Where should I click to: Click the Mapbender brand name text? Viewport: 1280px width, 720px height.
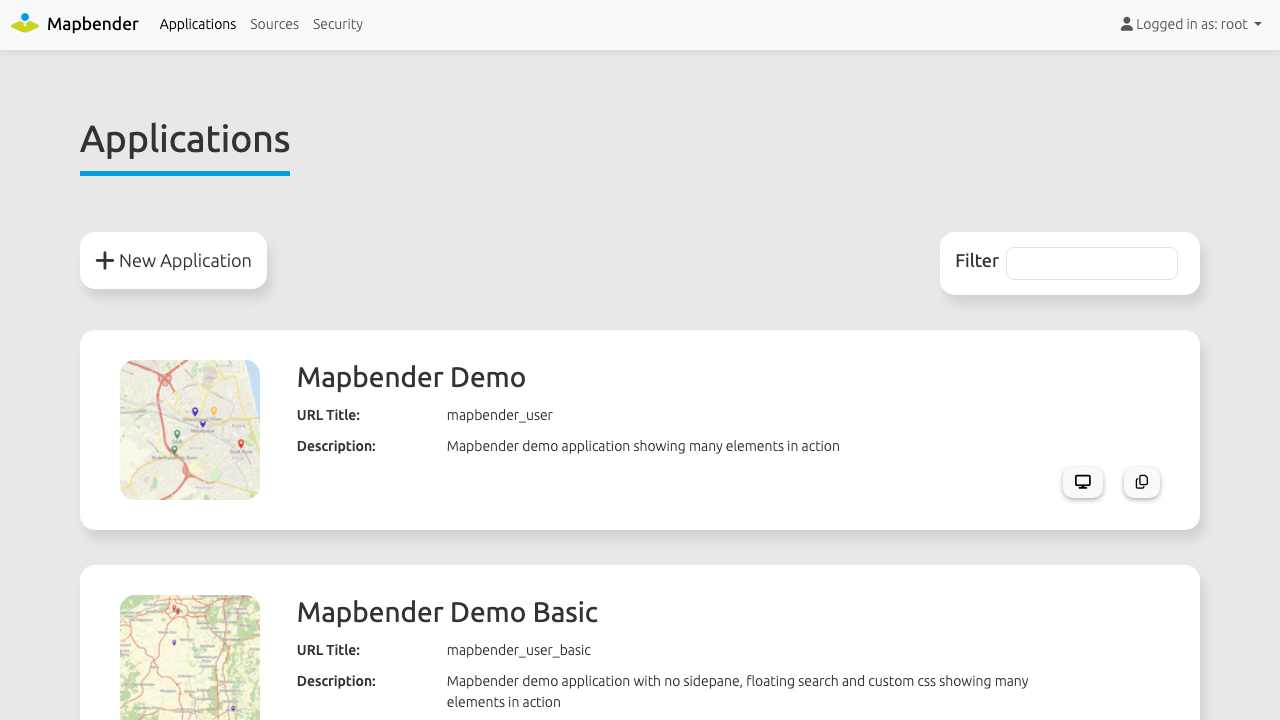pyautogui.click(x=93, y=24)
